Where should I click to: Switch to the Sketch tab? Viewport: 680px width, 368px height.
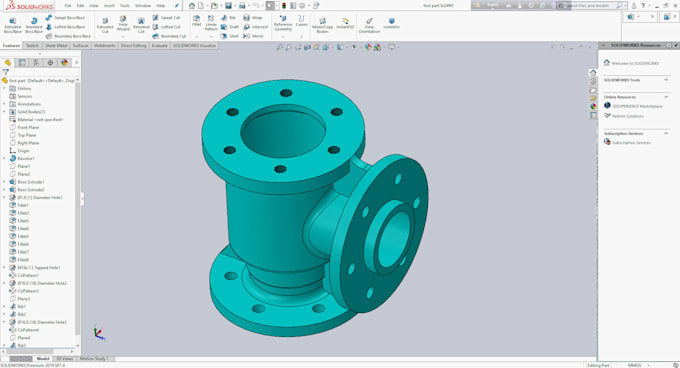(x=32, y=46)
